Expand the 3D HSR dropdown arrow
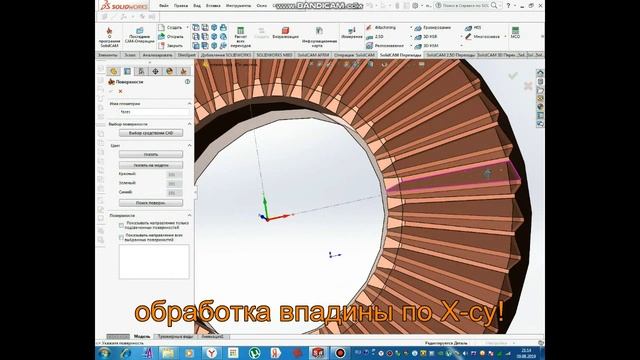The height and width of the screenshot is (360, 640). 461,37
